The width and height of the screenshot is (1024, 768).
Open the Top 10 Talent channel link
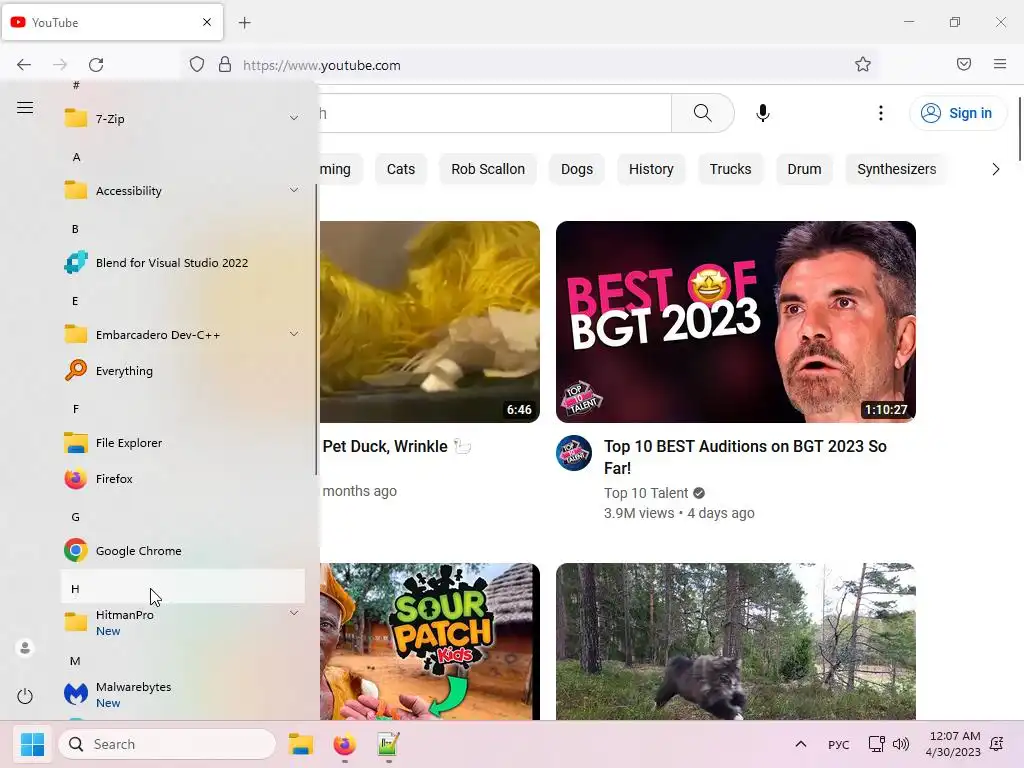click(646, 493)
